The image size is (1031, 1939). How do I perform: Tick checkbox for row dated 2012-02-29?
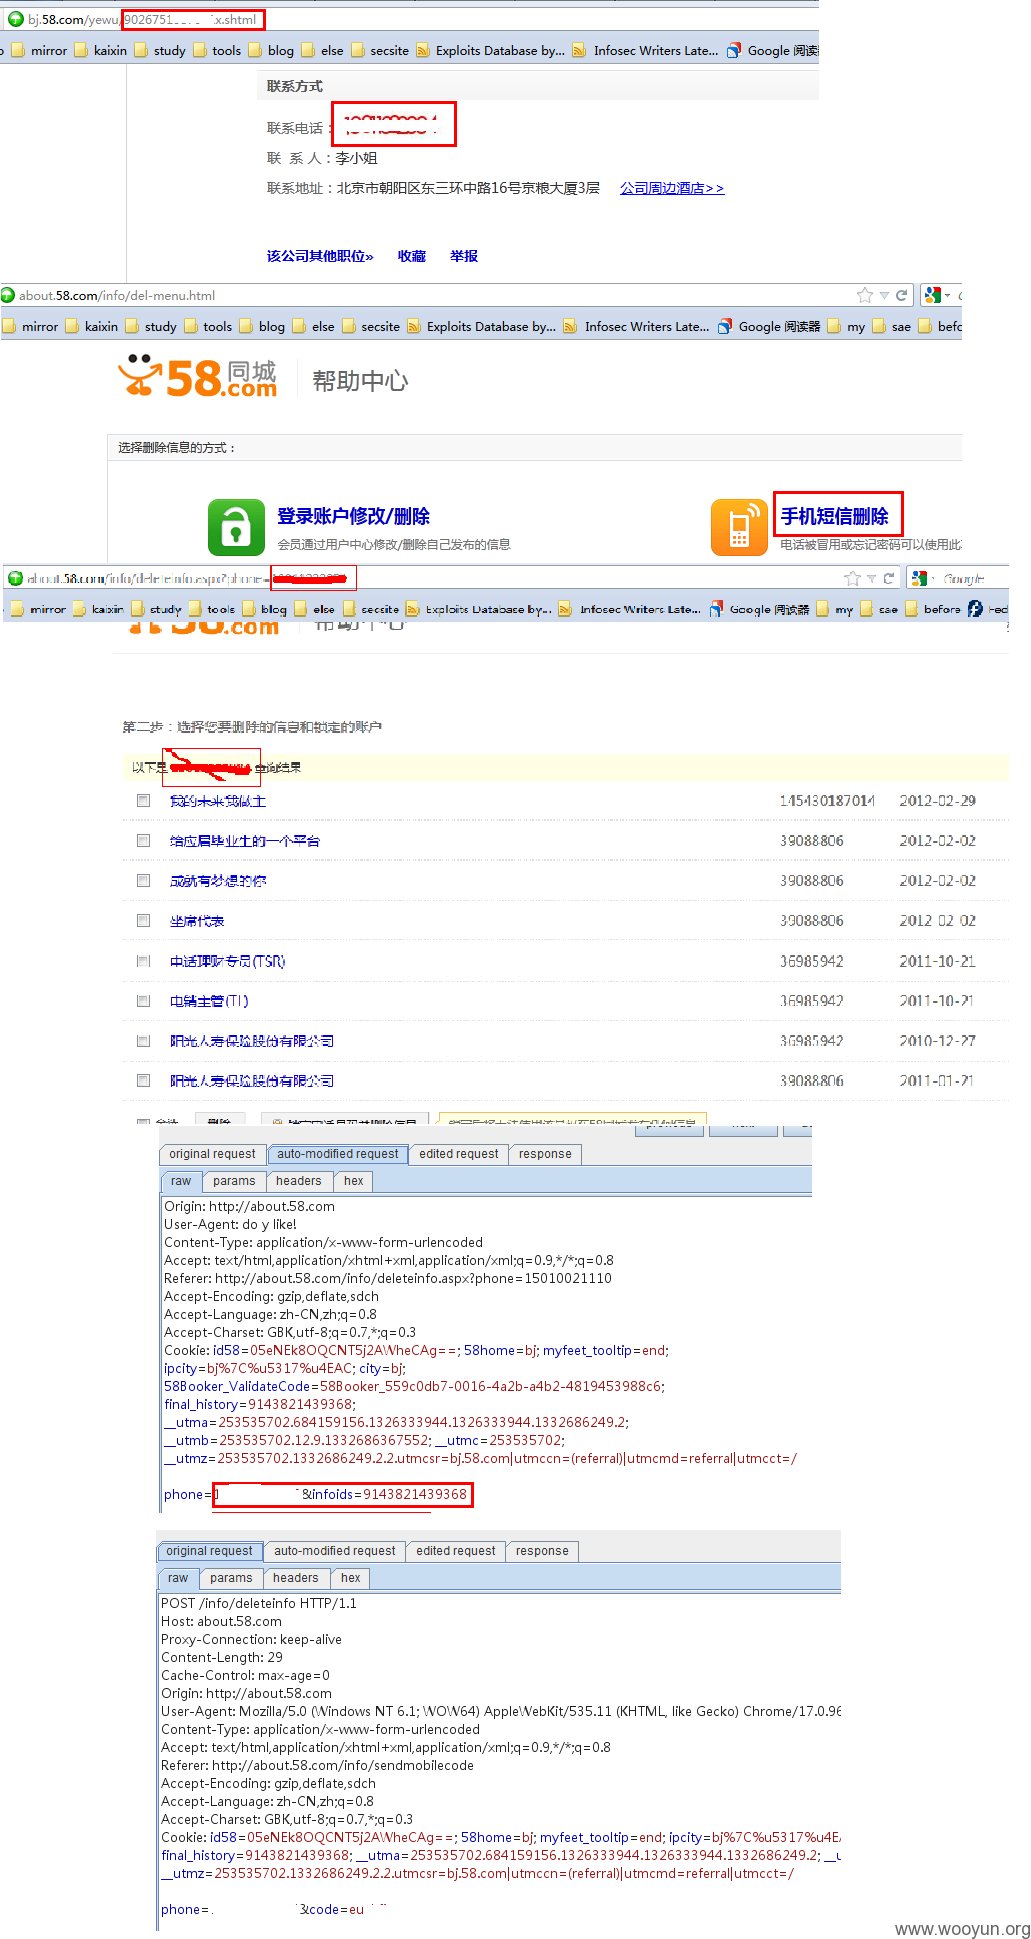tap(143, 800)
